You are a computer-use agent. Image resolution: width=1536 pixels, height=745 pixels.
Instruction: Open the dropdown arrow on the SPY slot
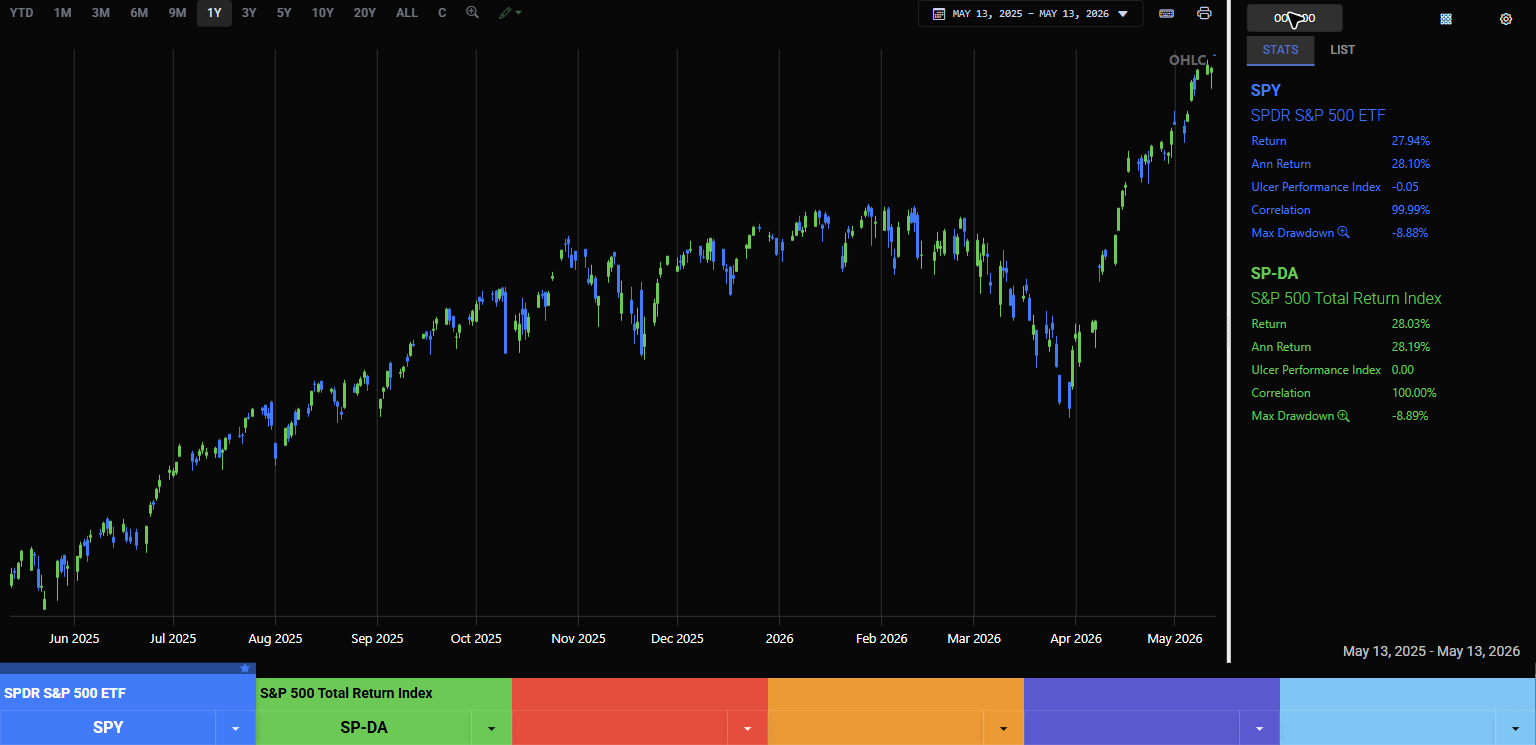point(236,728)
